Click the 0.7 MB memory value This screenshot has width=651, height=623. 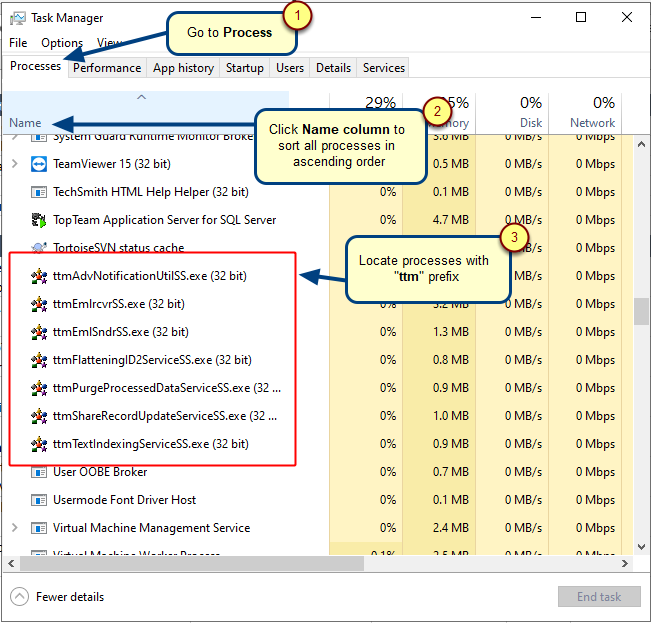(x=451, y=472)
